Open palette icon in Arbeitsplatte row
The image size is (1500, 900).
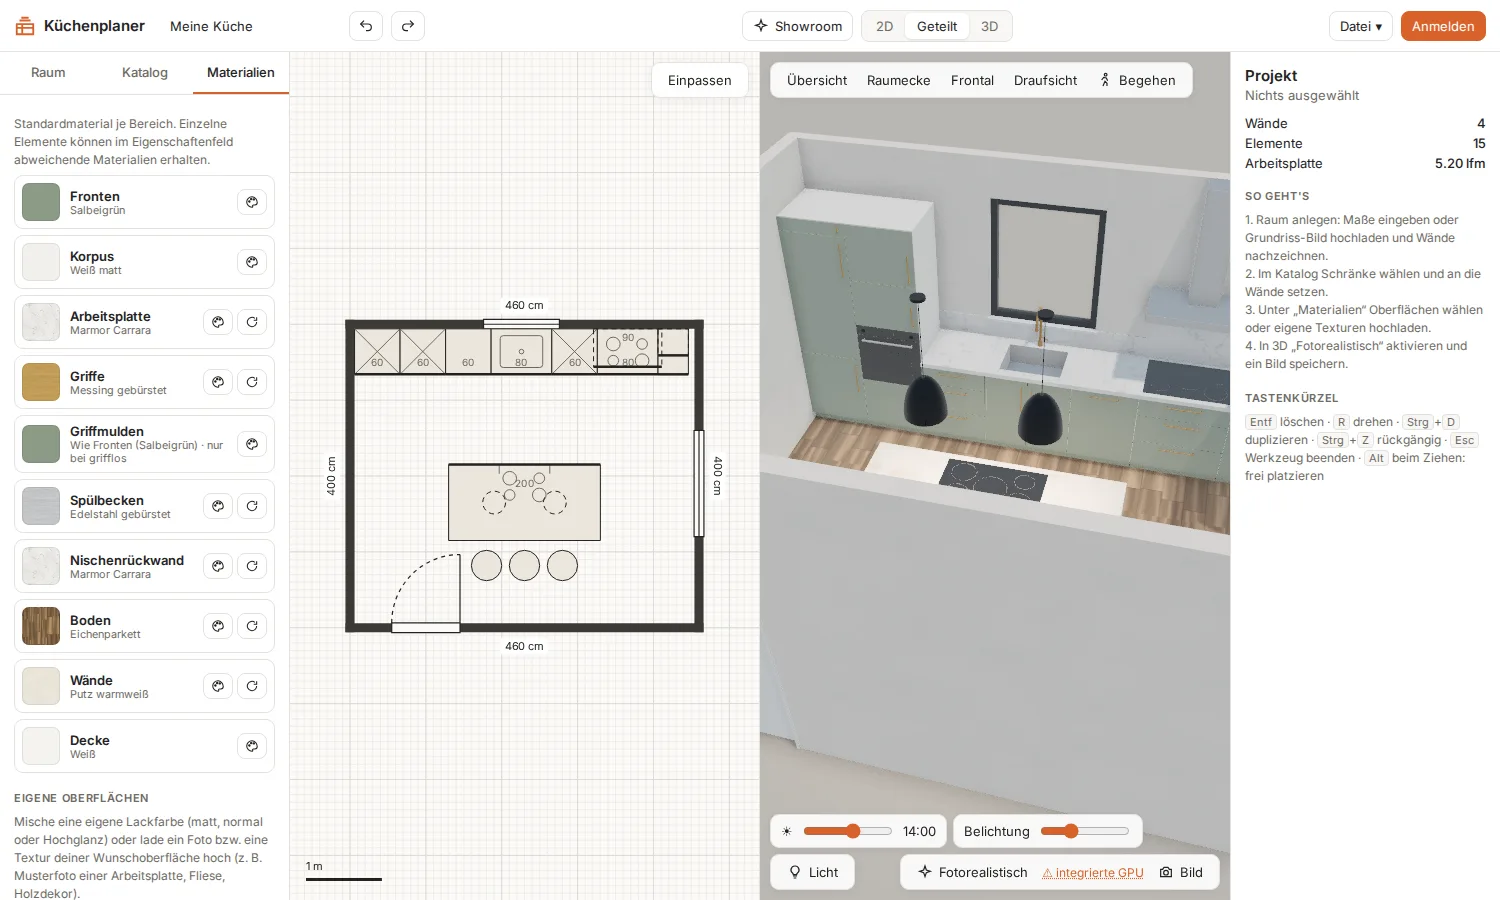[x=218, y=322]
